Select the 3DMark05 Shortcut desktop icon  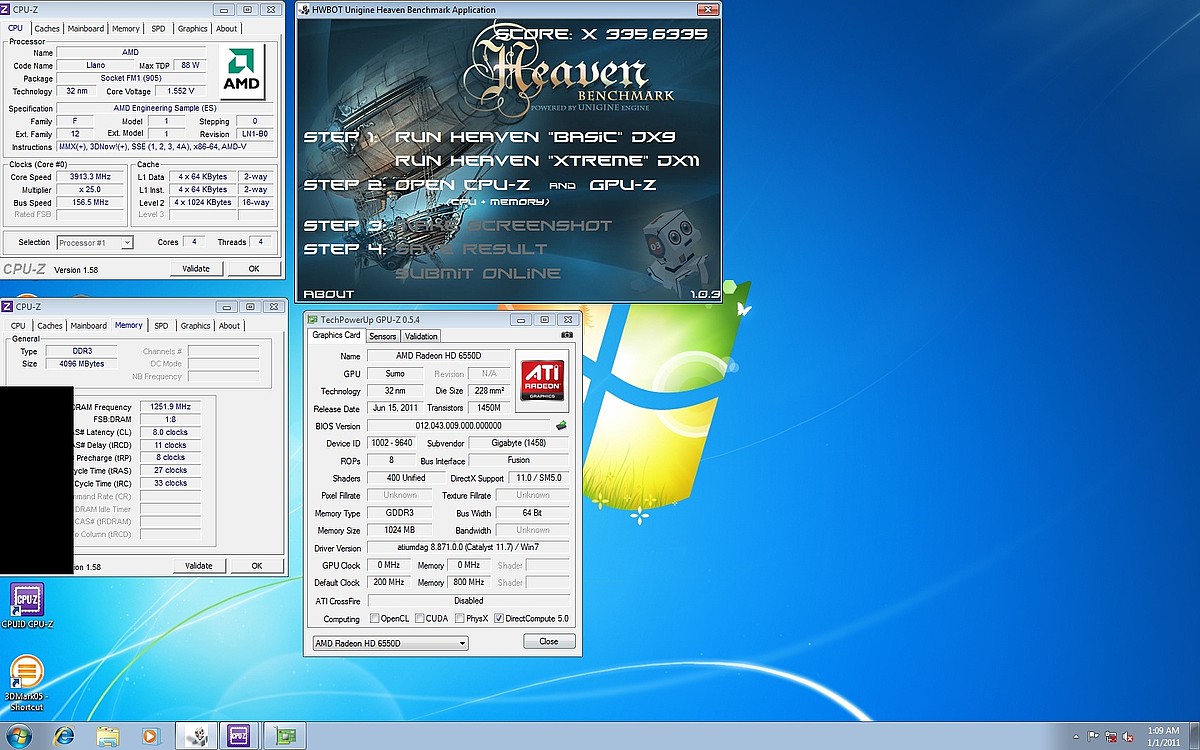25,683
